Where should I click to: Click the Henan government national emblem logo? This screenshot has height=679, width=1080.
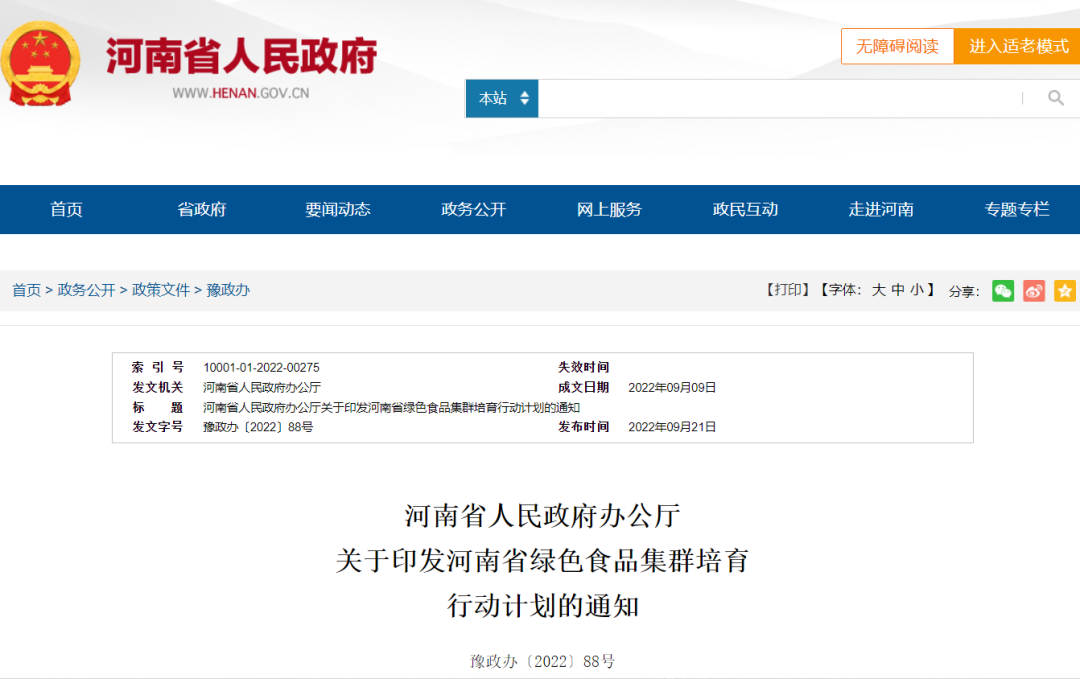click(x=40, y=63)
